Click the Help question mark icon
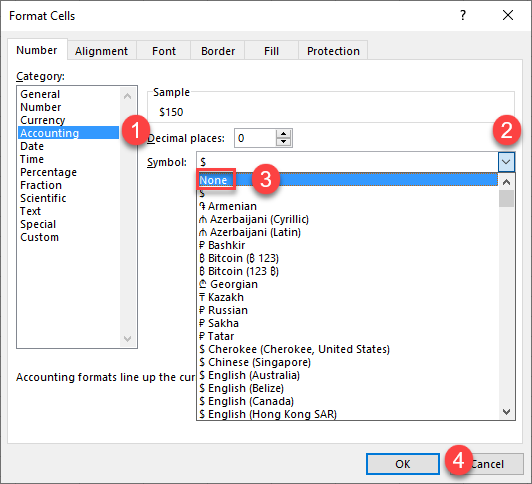The width and height of the screenshot is (532, 484). [463, 15]
